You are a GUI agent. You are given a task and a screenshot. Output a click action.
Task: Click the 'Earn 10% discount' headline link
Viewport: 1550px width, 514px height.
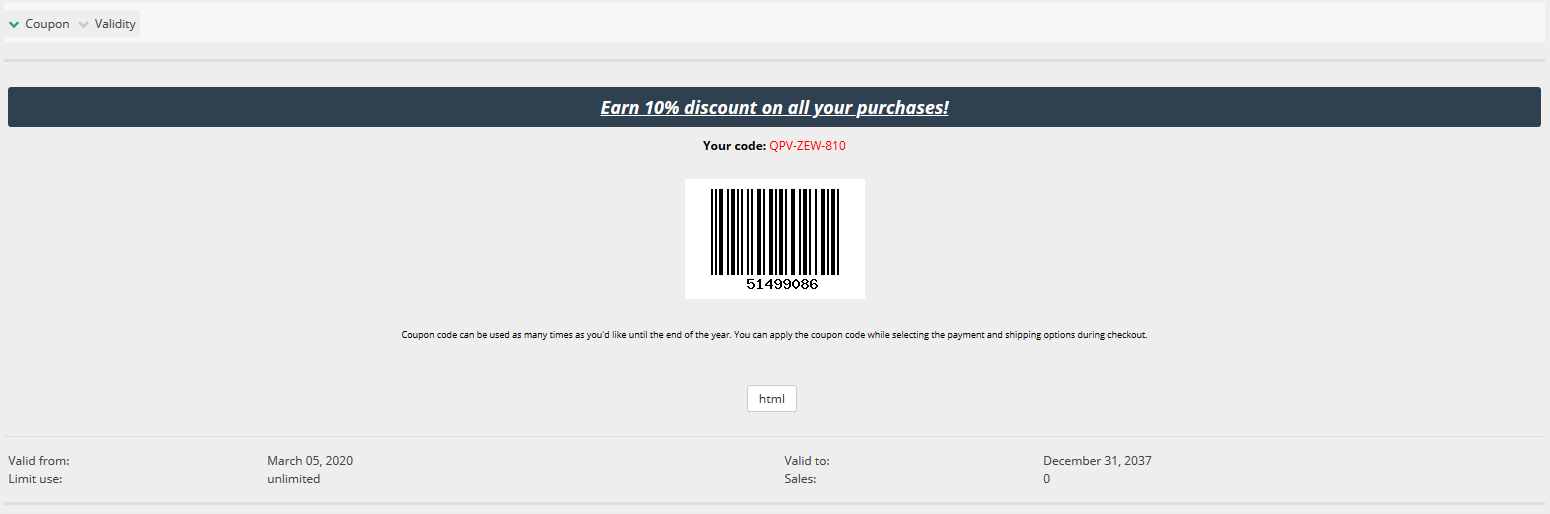pos(774,107)
